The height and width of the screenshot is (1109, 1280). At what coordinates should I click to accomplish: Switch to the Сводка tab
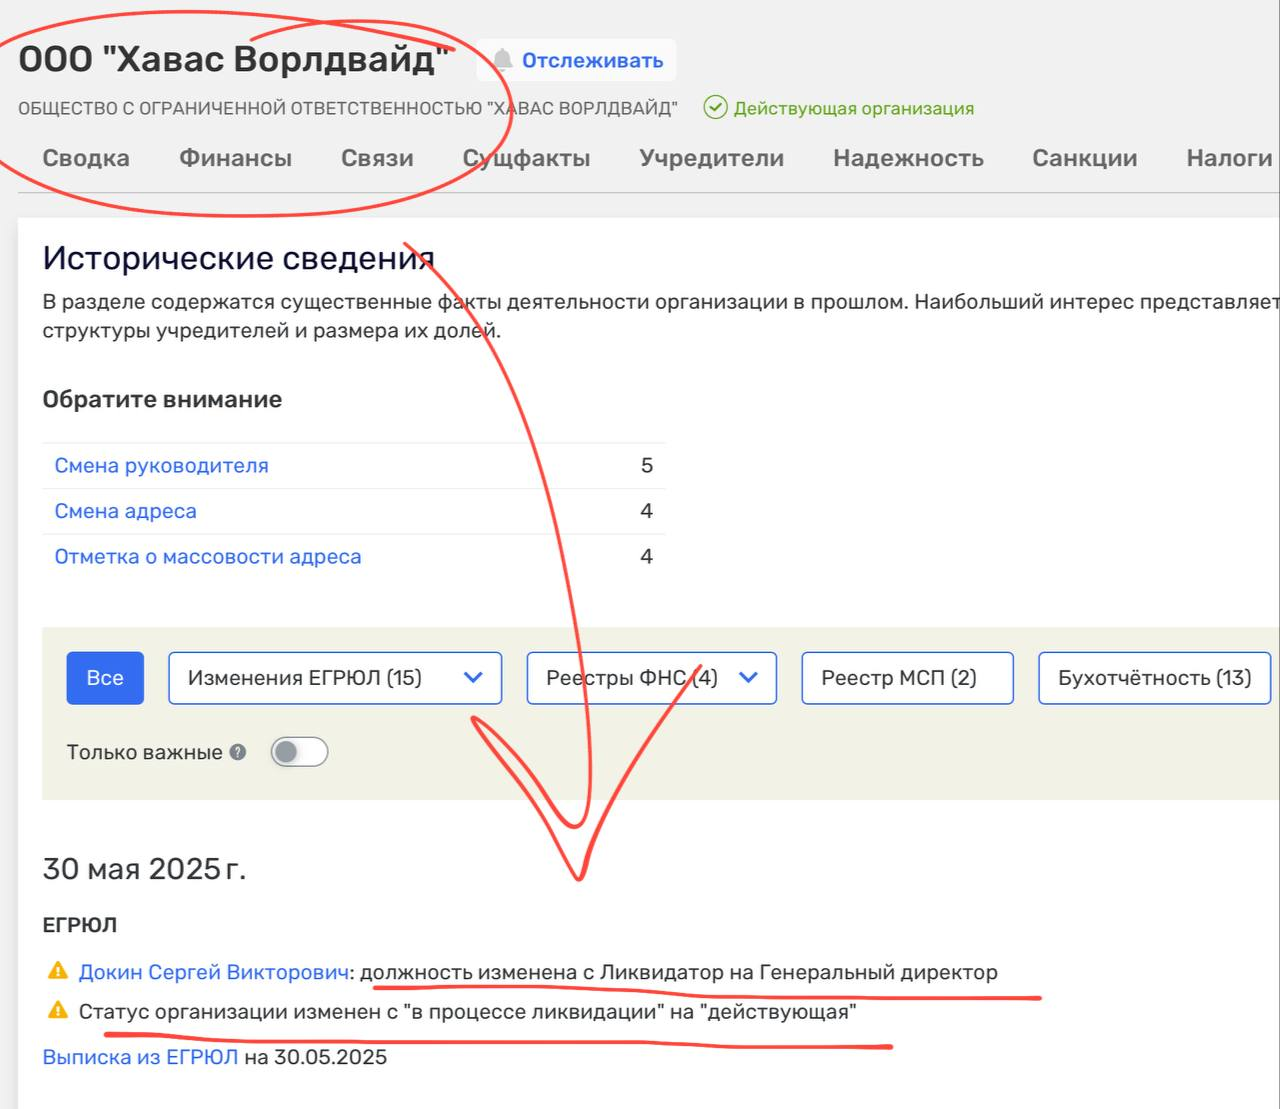[86, 158]
